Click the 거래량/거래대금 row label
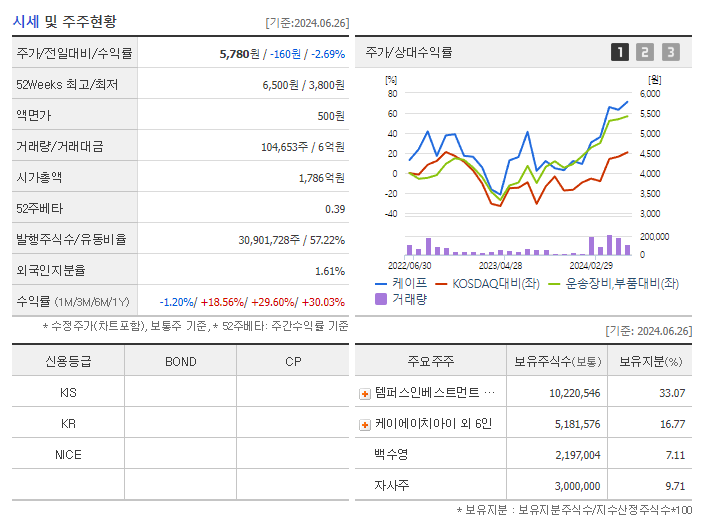This screenshot has height=525, width=702. point(60,146)
